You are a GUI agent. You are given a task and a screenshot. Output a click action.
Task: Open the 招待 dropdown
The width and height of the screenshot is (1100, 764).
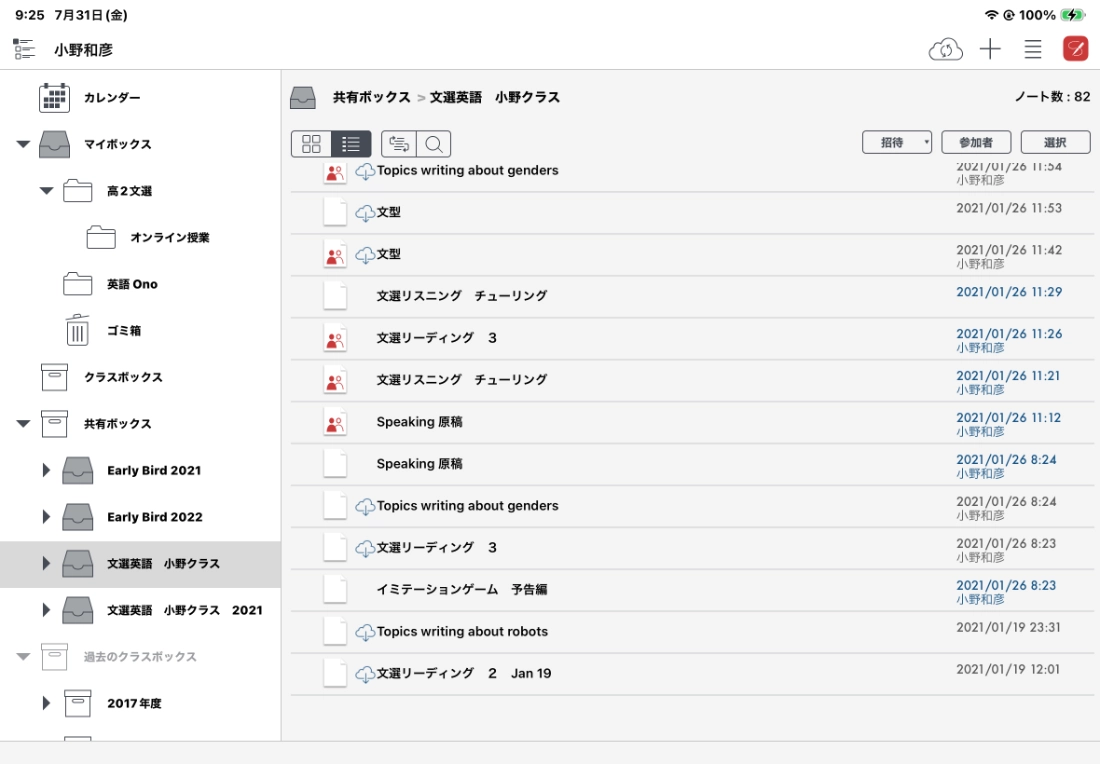pyautogui.click(x=897, y=142)
